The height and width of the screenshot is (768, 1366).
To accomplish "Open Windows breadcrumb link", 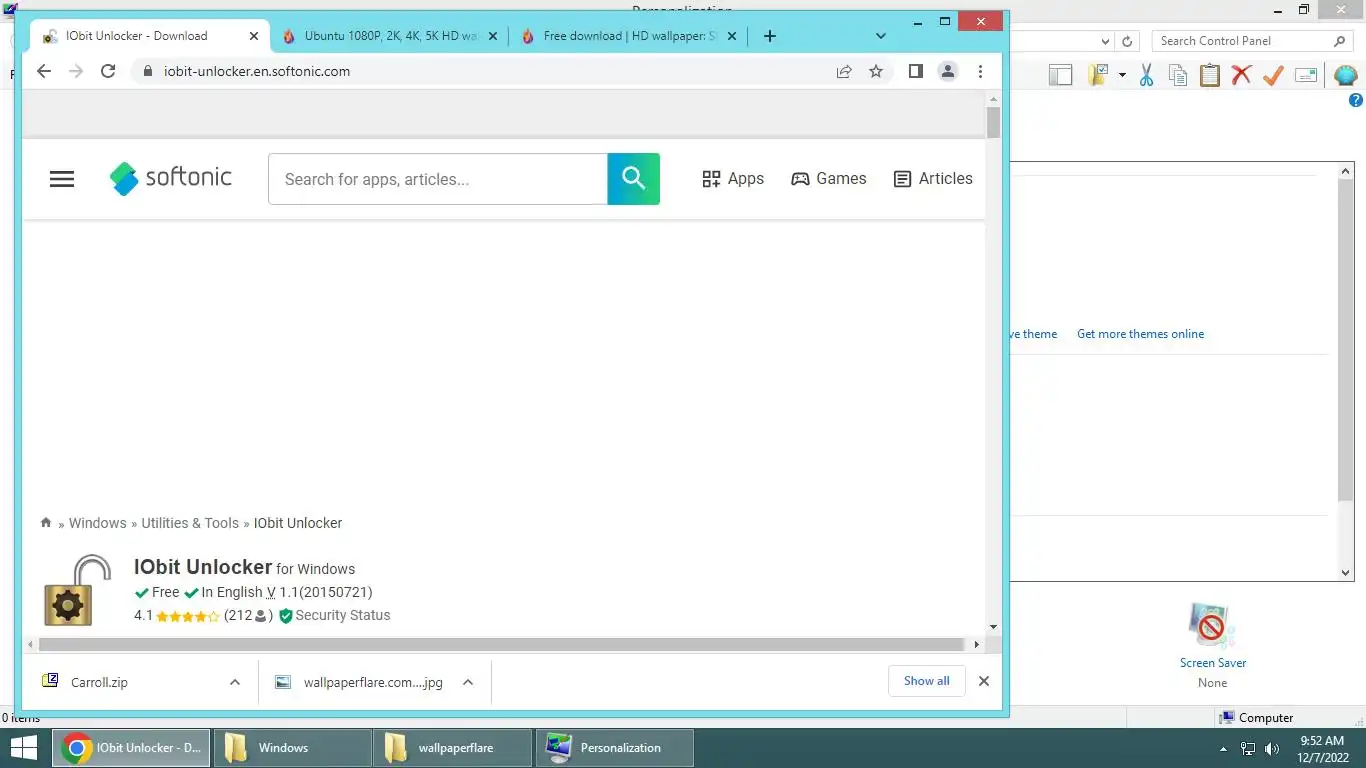I will (97, 523).
